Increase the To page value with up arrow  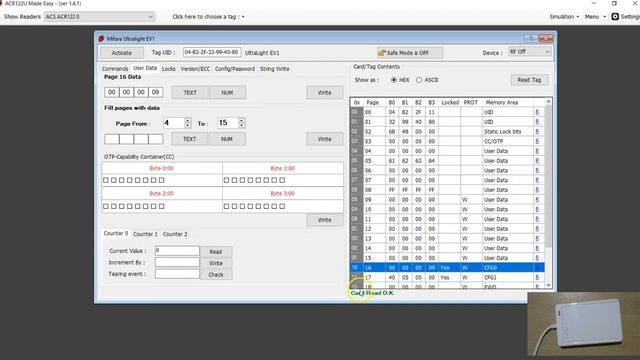point(242,120)
